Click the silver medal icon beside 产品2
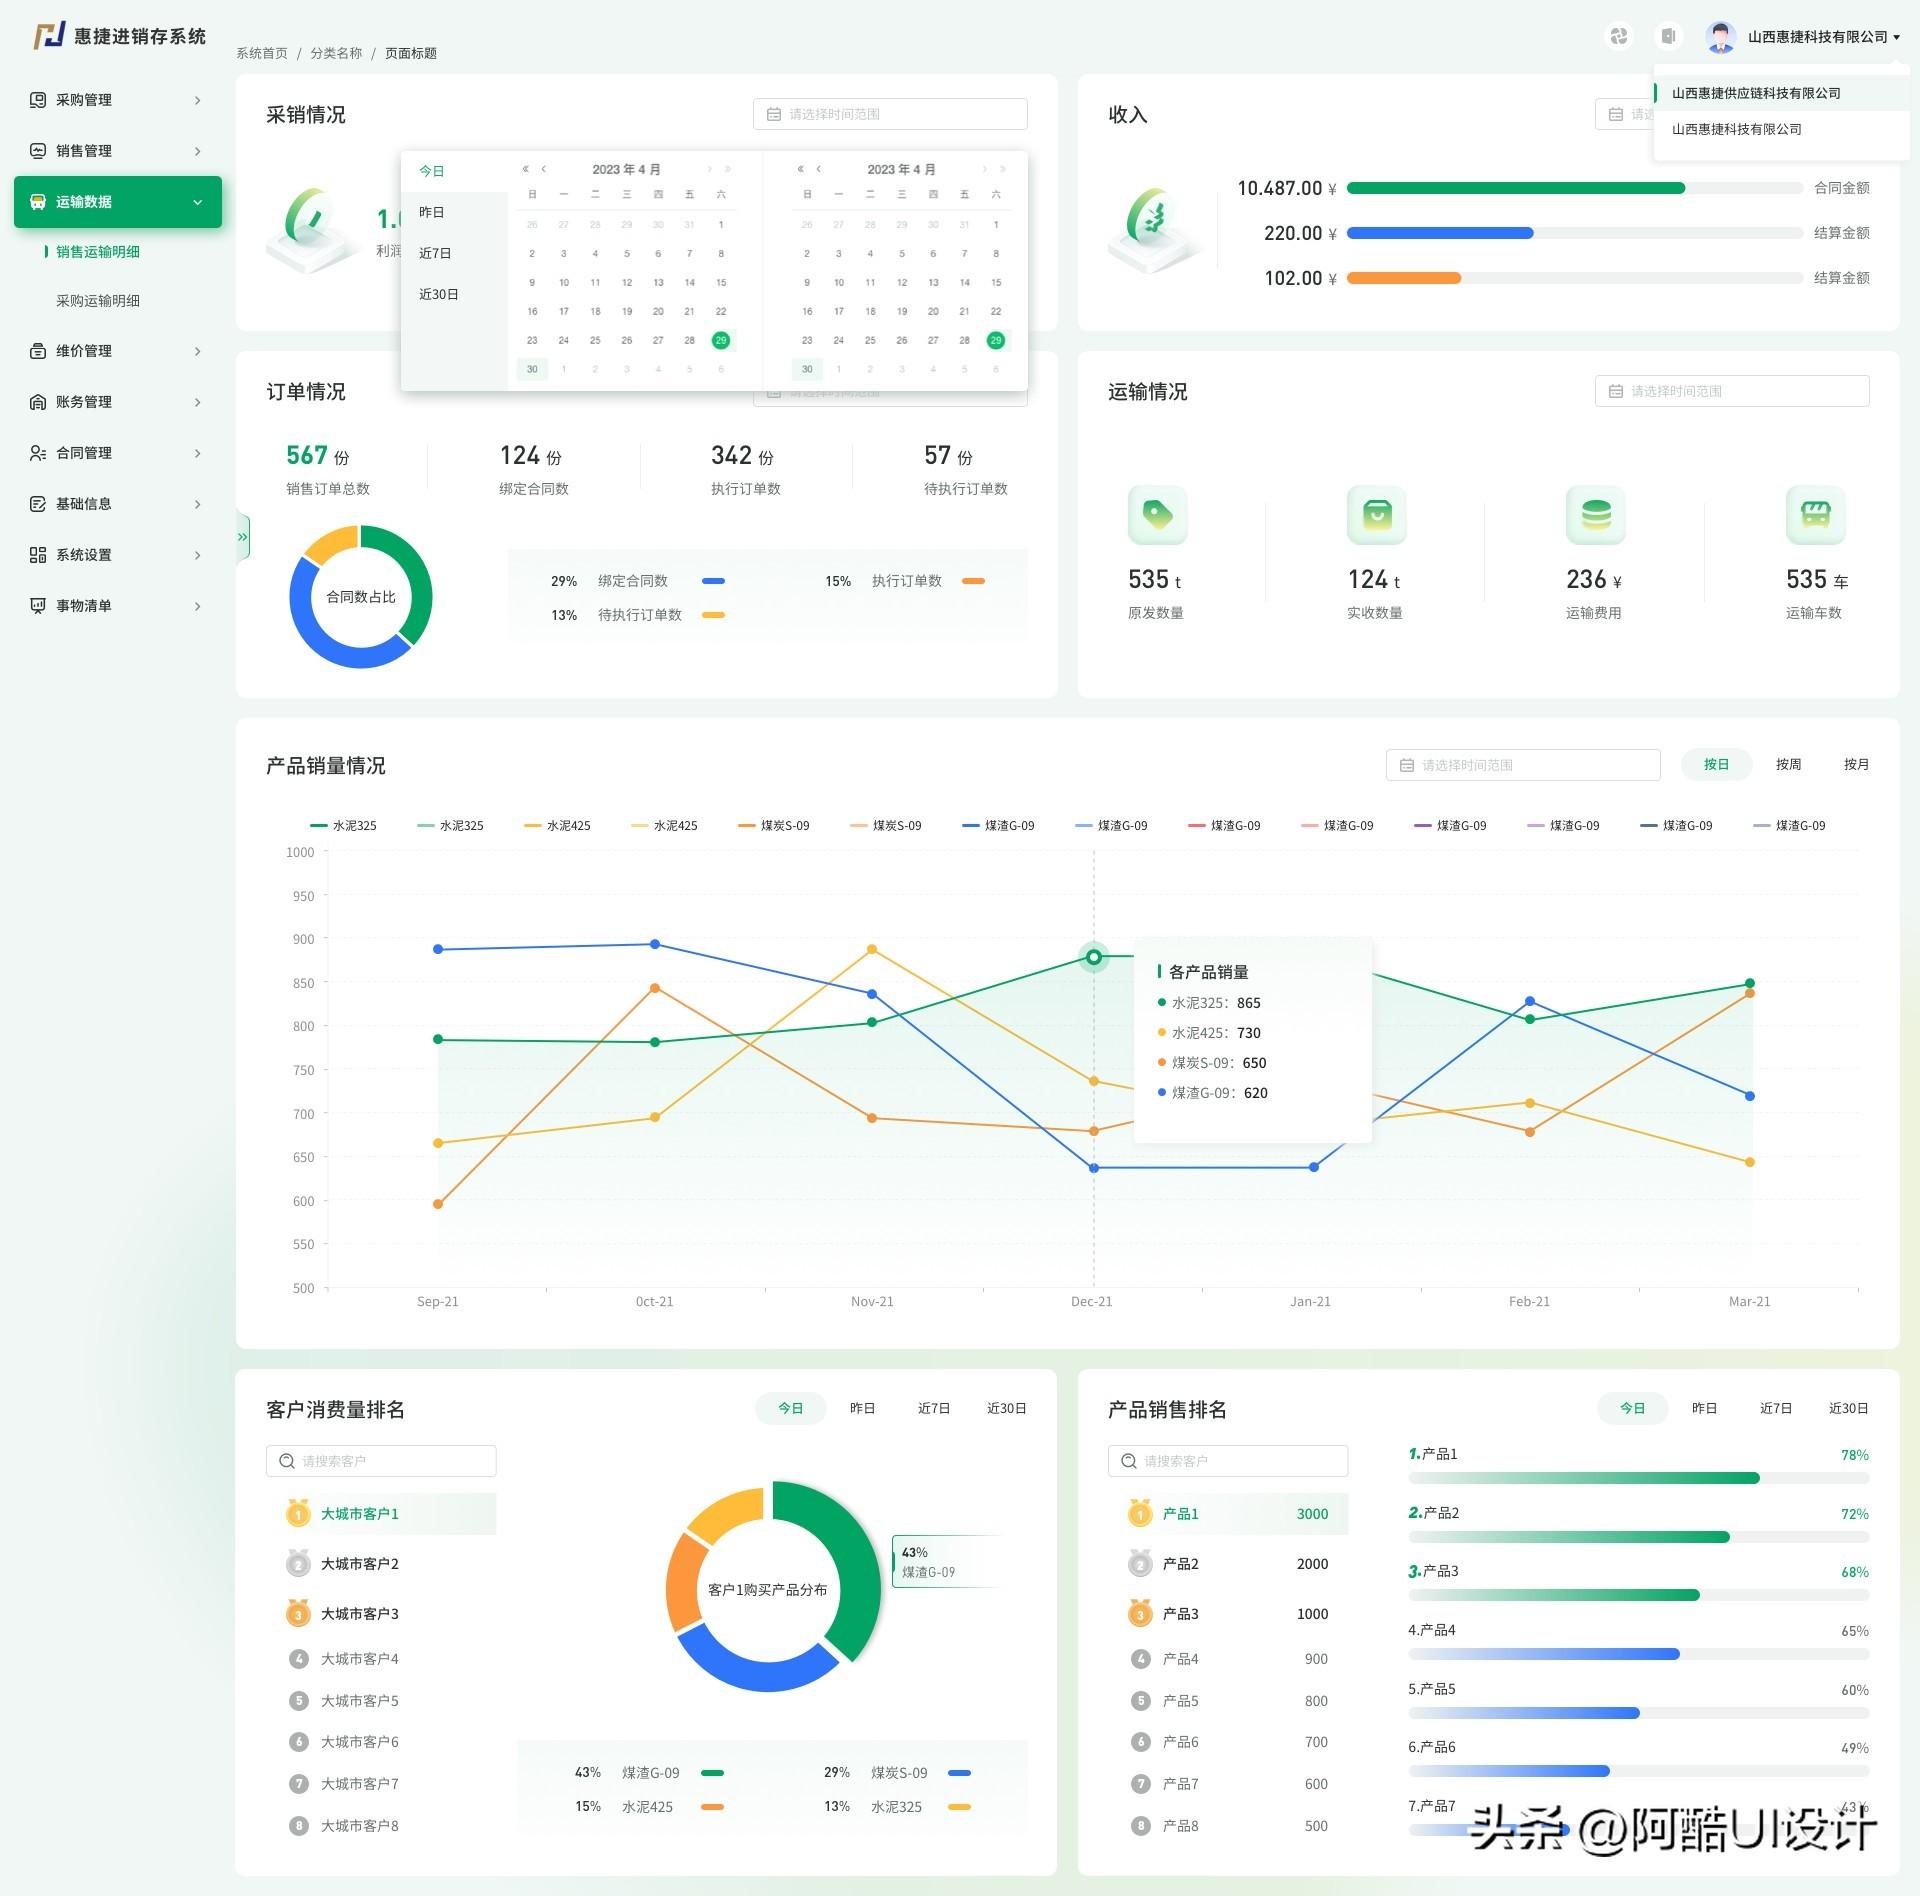This screenshot has width=1920, height=1896. click(x=1140, y=1563)
